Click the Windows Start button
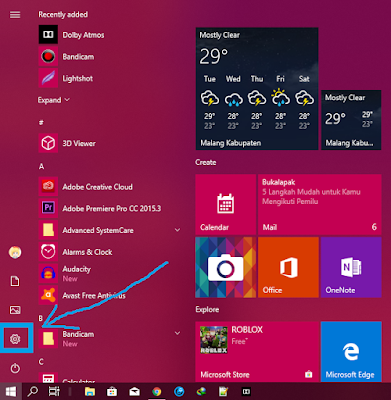This screenshot has width=391, height=400. tap(11, 391)
